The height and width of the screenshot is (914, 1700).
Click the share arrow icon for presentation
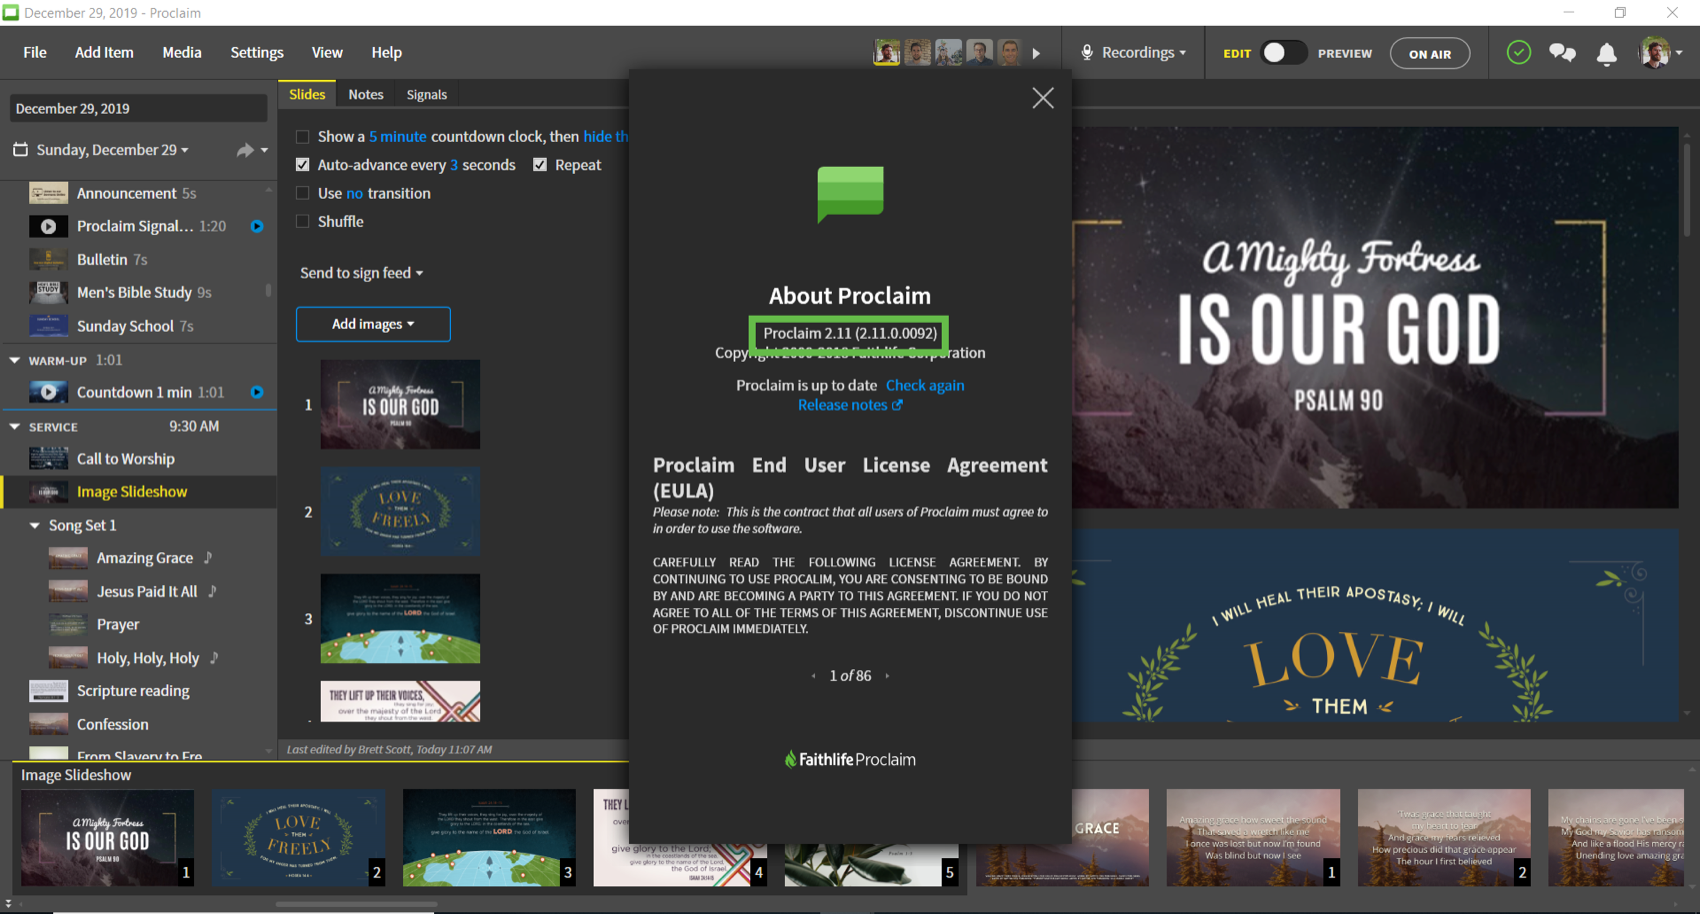(245, 150)
